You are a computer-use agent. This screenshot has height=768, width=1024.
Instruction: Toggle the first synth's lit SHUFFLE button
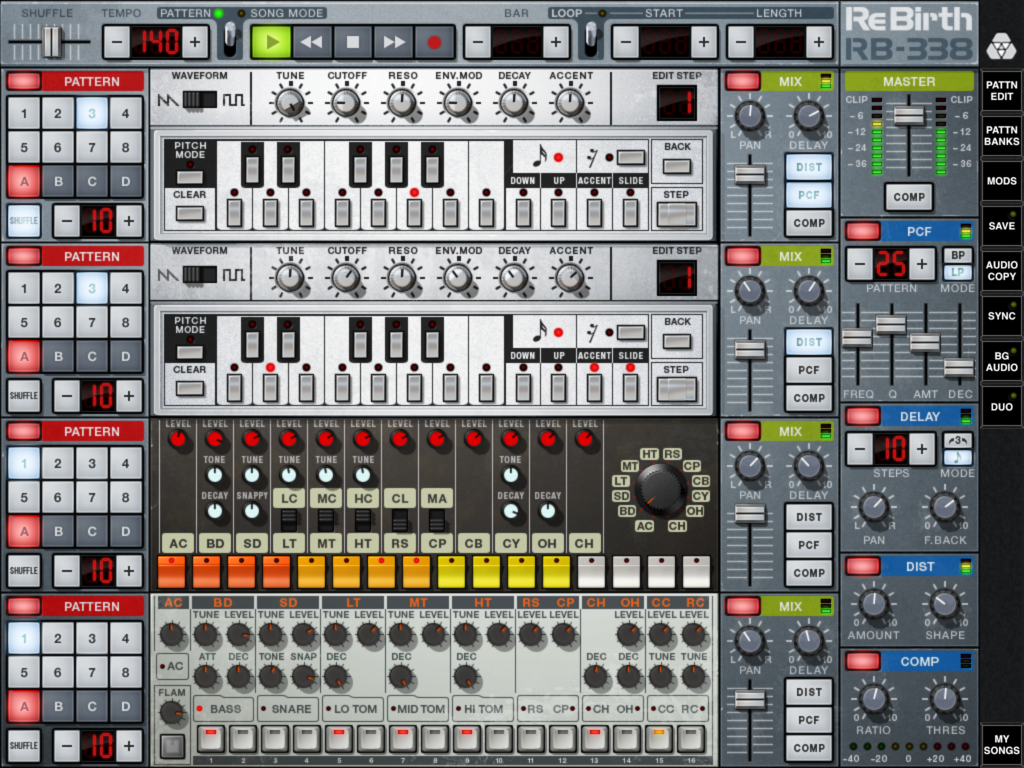[x=24, y=220]
